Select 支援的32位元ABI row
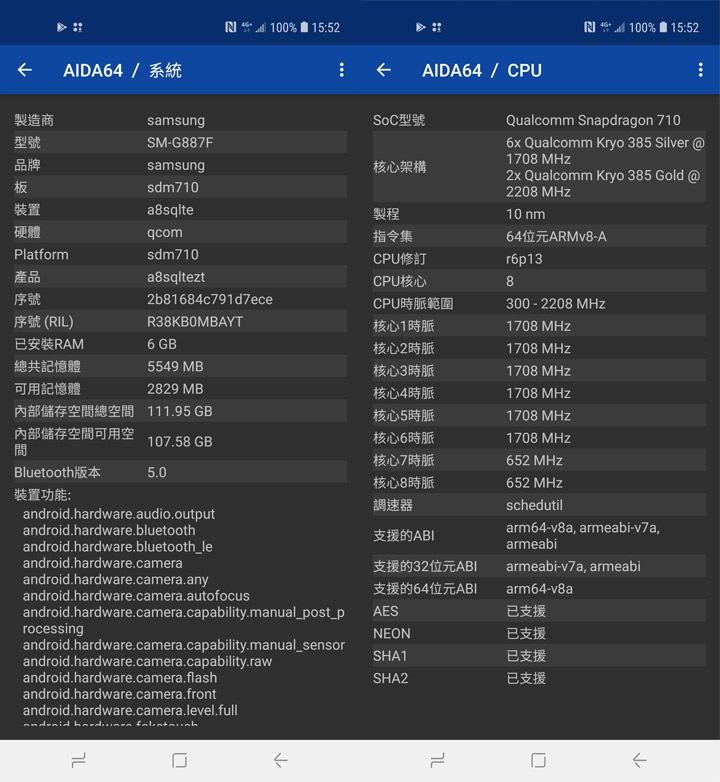Viewport: 720px width, 782px height. 539,567
